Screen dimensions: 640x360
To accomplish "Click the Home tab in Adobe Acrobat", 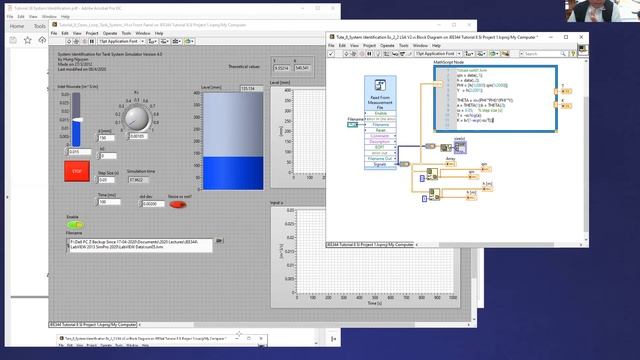I will 17,26.
